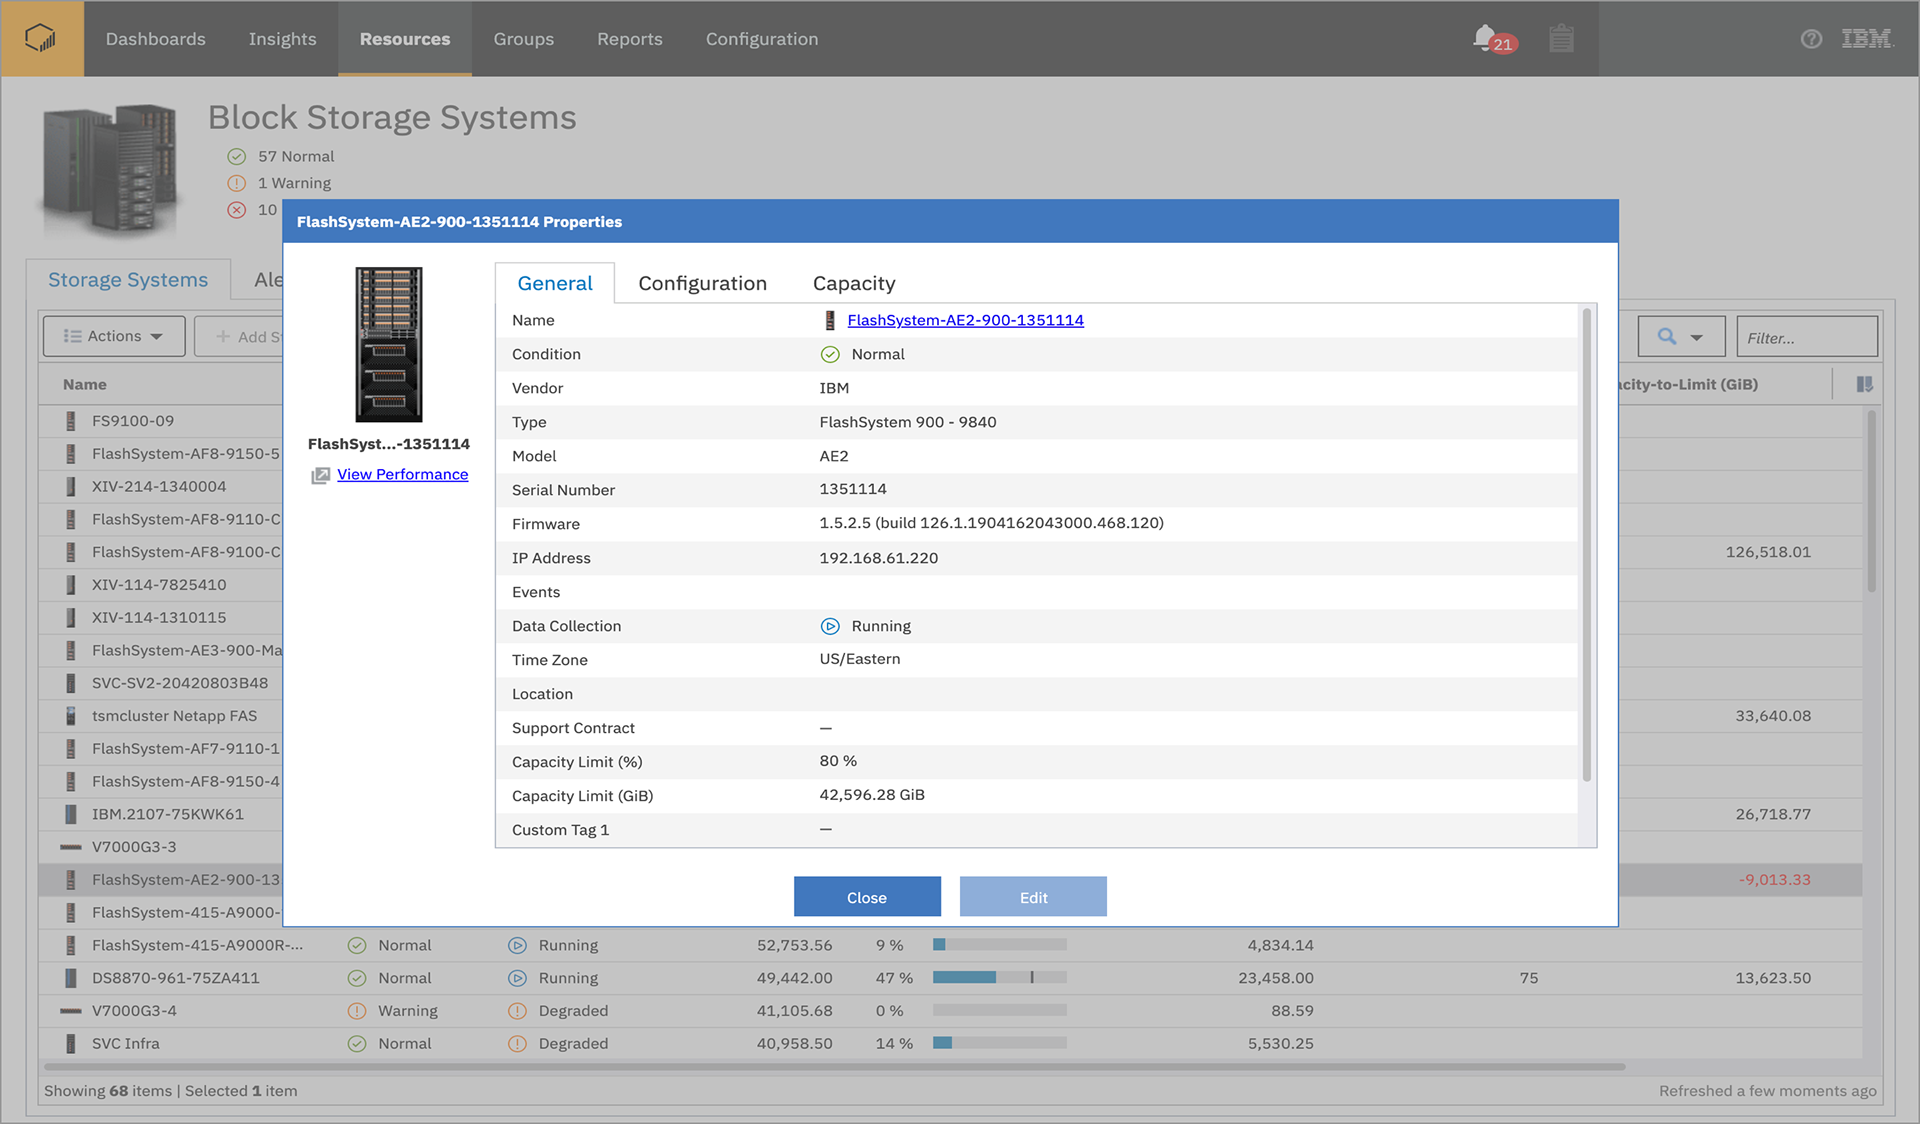Open the Insights menu
1920x1124 pixels.
pos(283,39)
